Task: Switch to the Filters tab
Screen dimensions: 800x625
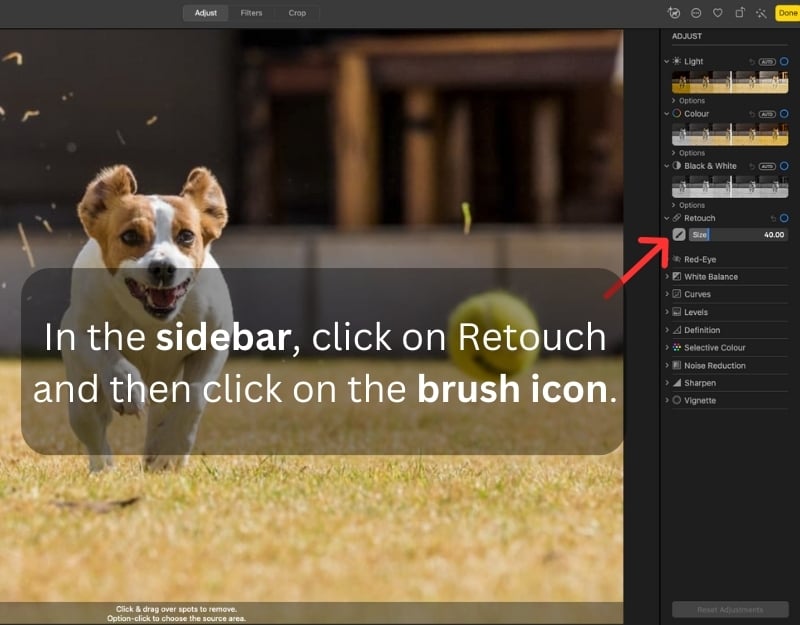Action: click(251, 13)
